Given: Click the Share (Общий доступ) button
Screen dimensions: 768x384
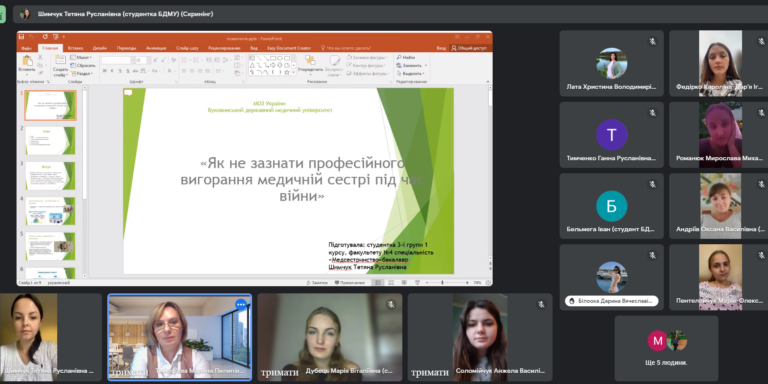Looking at the screenshot, I should [x=469, y=48].
